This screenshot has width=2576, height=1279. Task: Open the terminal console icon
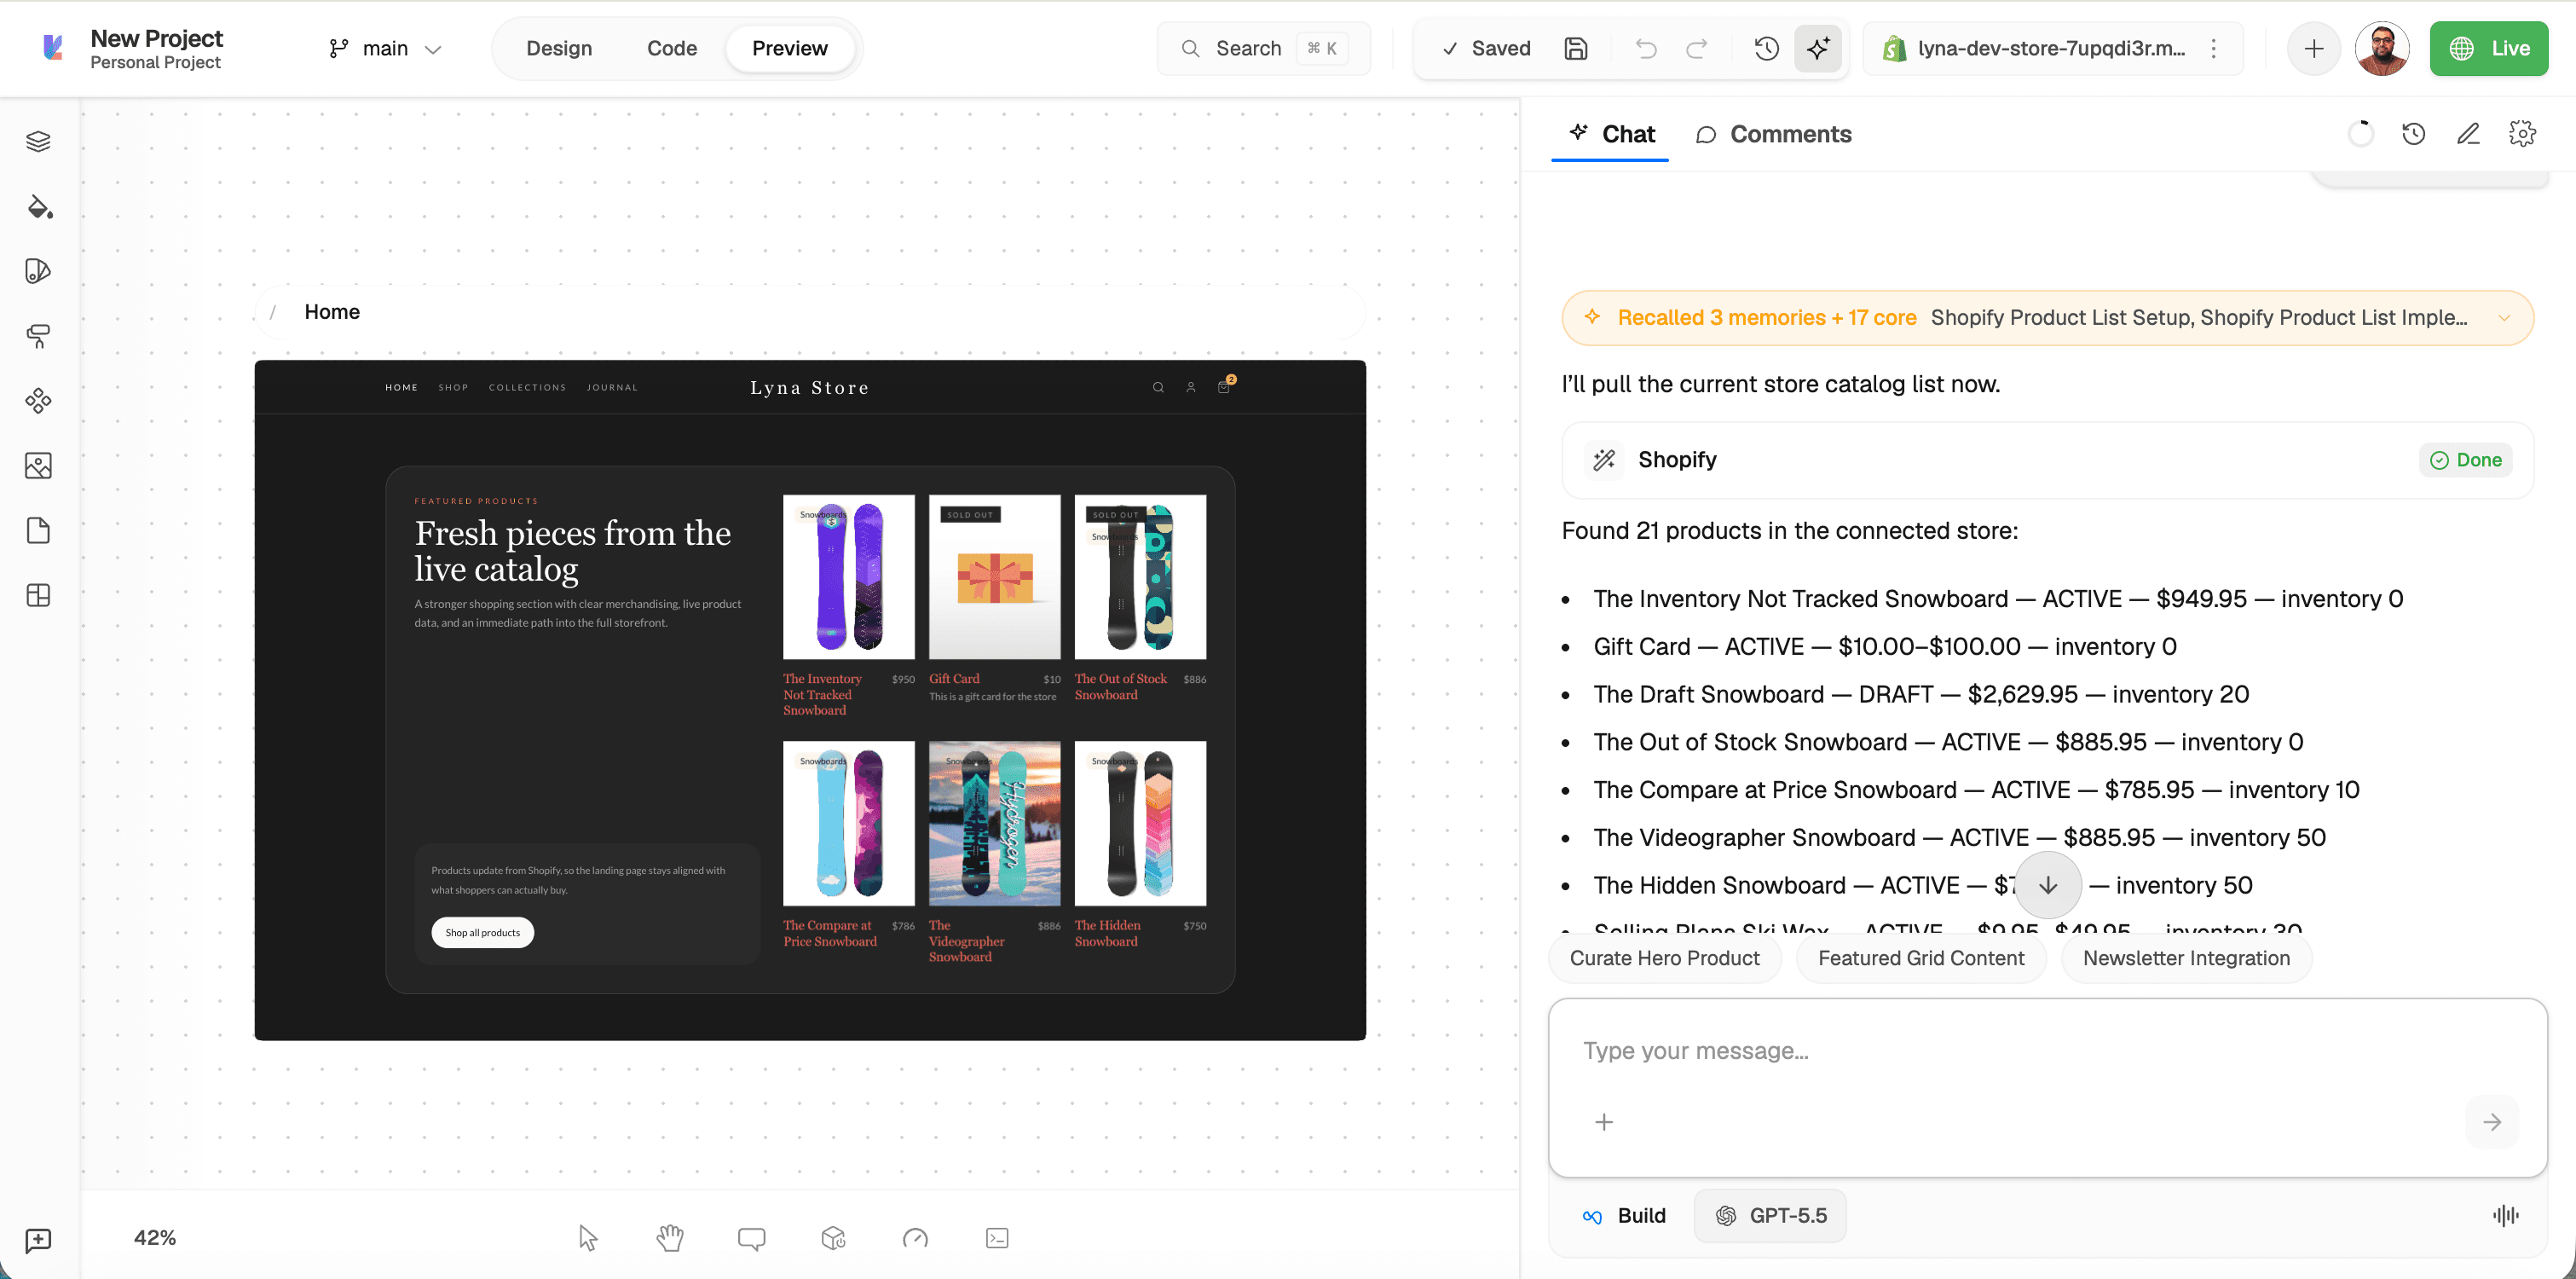pos(997,1238)
